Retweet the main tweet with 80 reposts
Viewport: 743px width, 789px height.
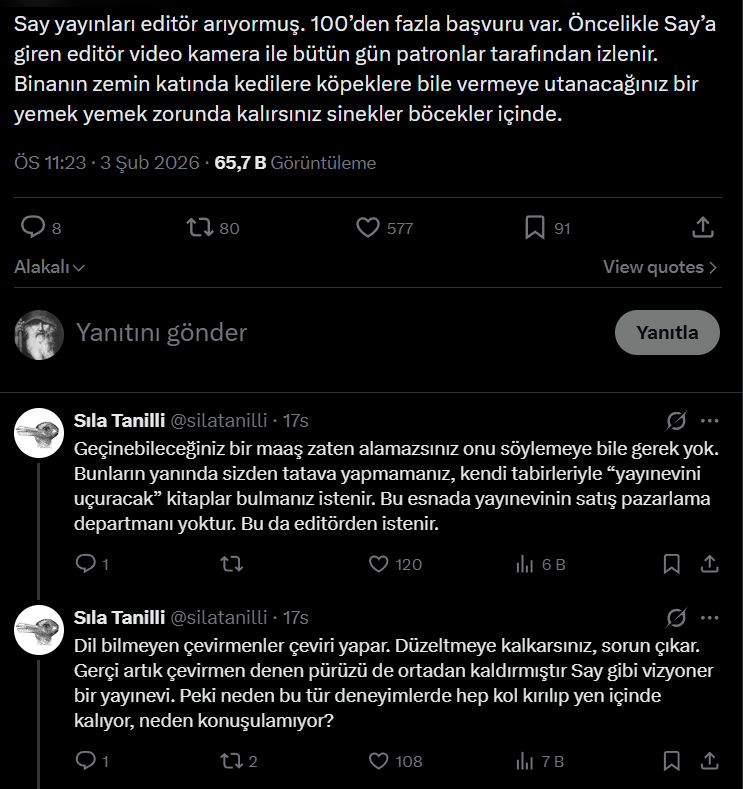[x=201, y=228]
